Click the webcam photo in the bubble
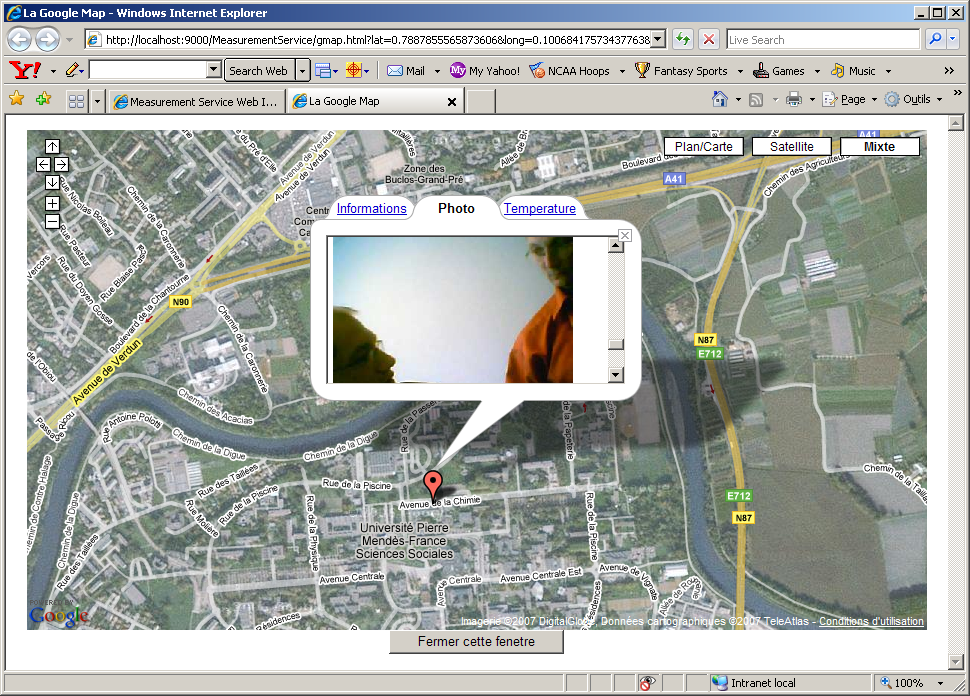This screenshot has height=696, width=970. [453, 310]
